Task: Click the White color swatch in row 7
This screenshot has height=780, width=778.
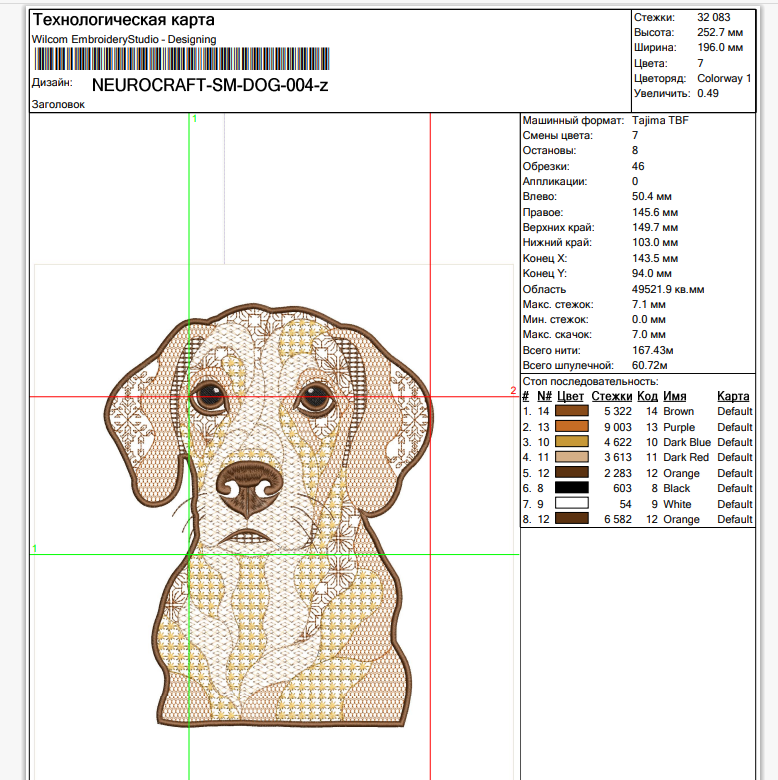Action: click(572, 503)
